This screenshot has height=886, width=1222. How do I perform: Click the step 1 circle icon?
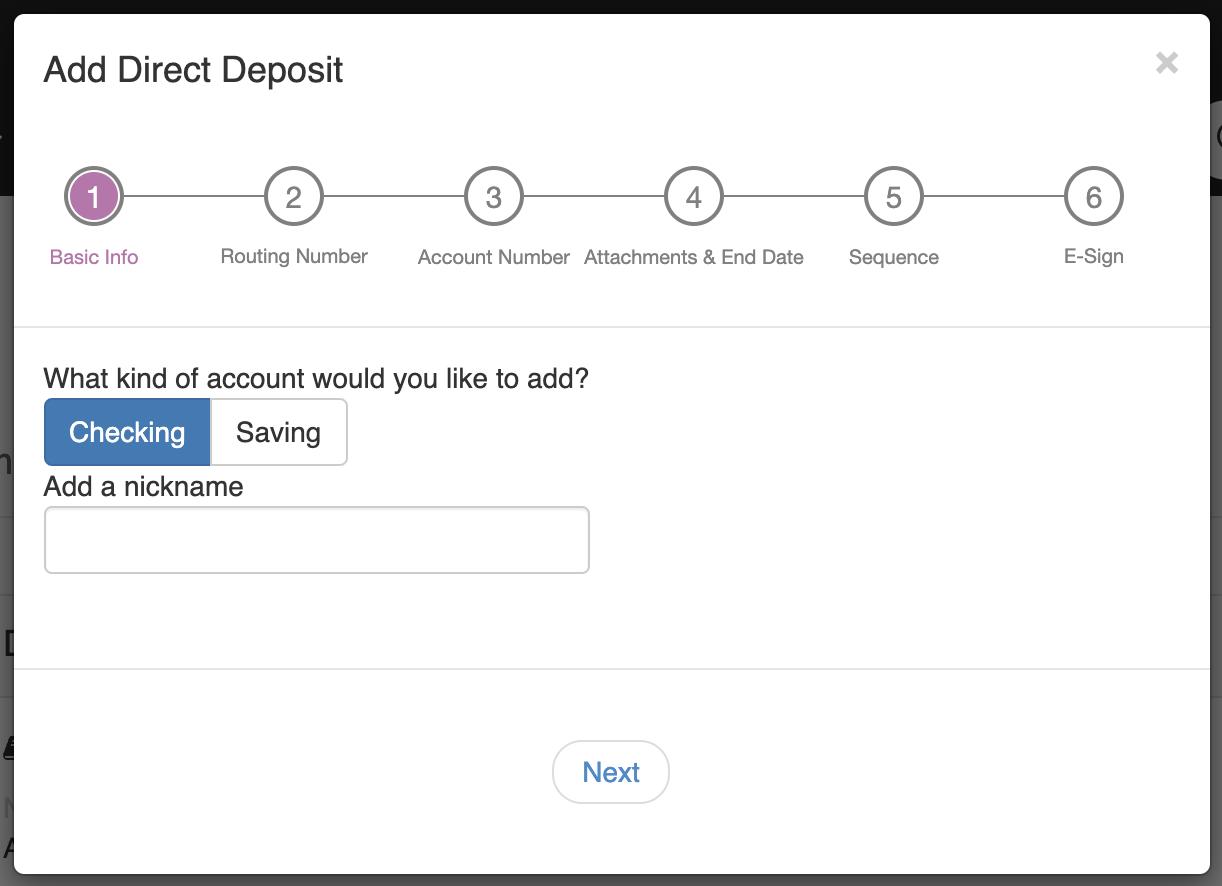[94, 197]
